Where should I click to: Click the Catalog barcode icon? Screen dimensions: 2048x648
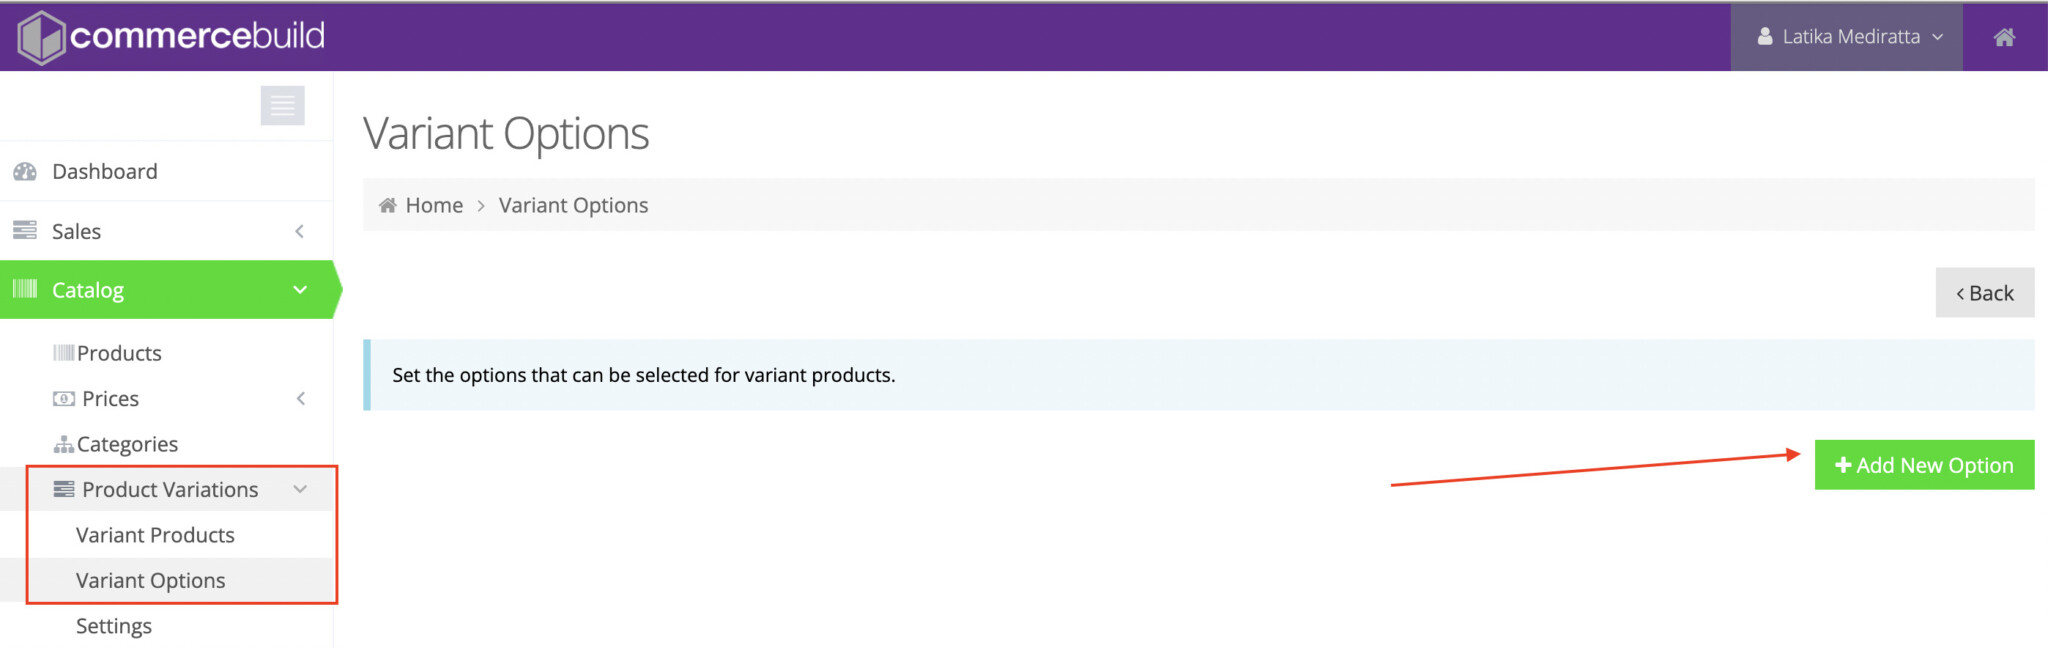[25, 290]
